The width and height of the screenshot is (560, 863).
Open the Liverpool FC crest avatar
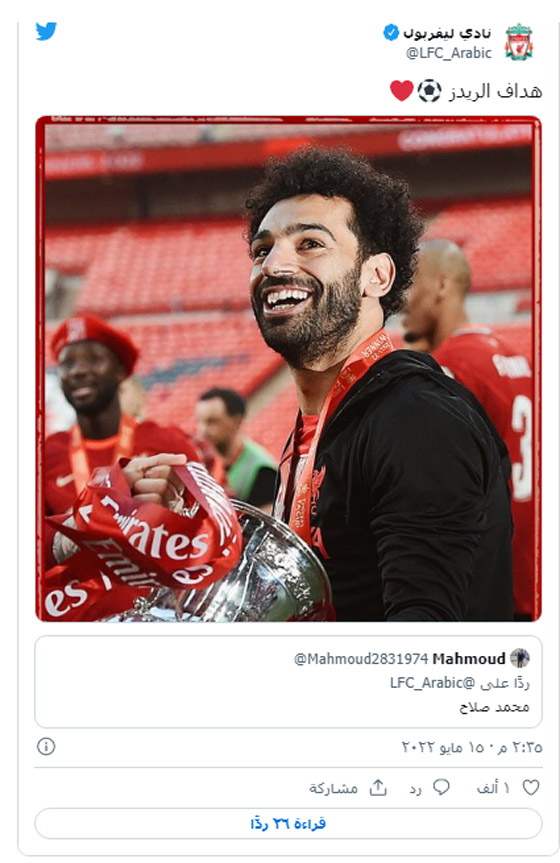pyautogui.click(x=519, y=42)
